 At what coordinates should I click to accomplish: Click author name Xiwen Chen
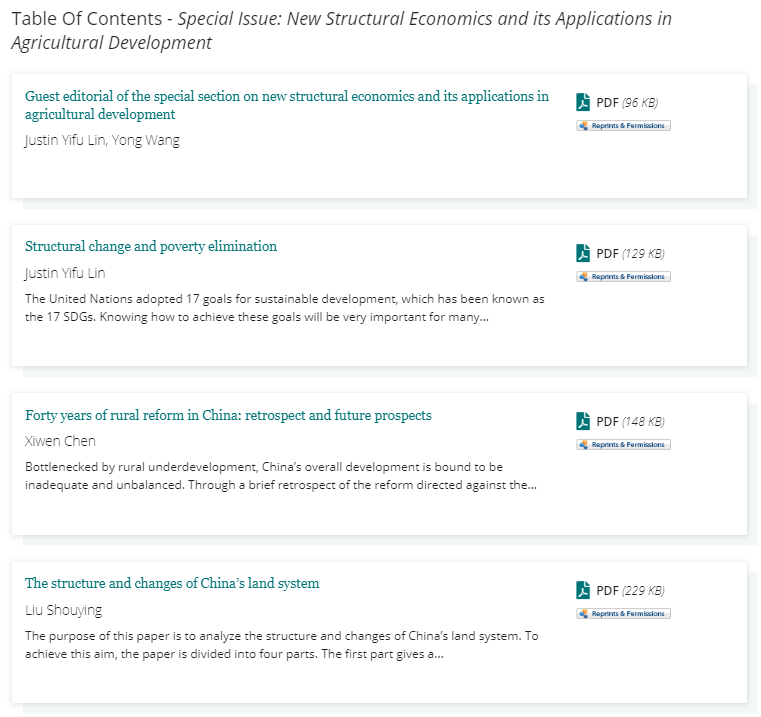(61, 441)
